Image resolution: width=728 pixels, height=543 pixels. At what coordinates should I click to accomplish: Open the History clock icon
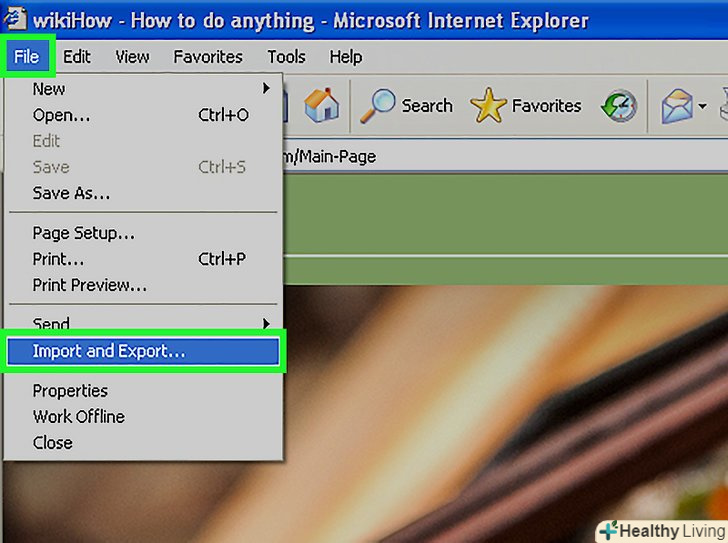(618, 106)
